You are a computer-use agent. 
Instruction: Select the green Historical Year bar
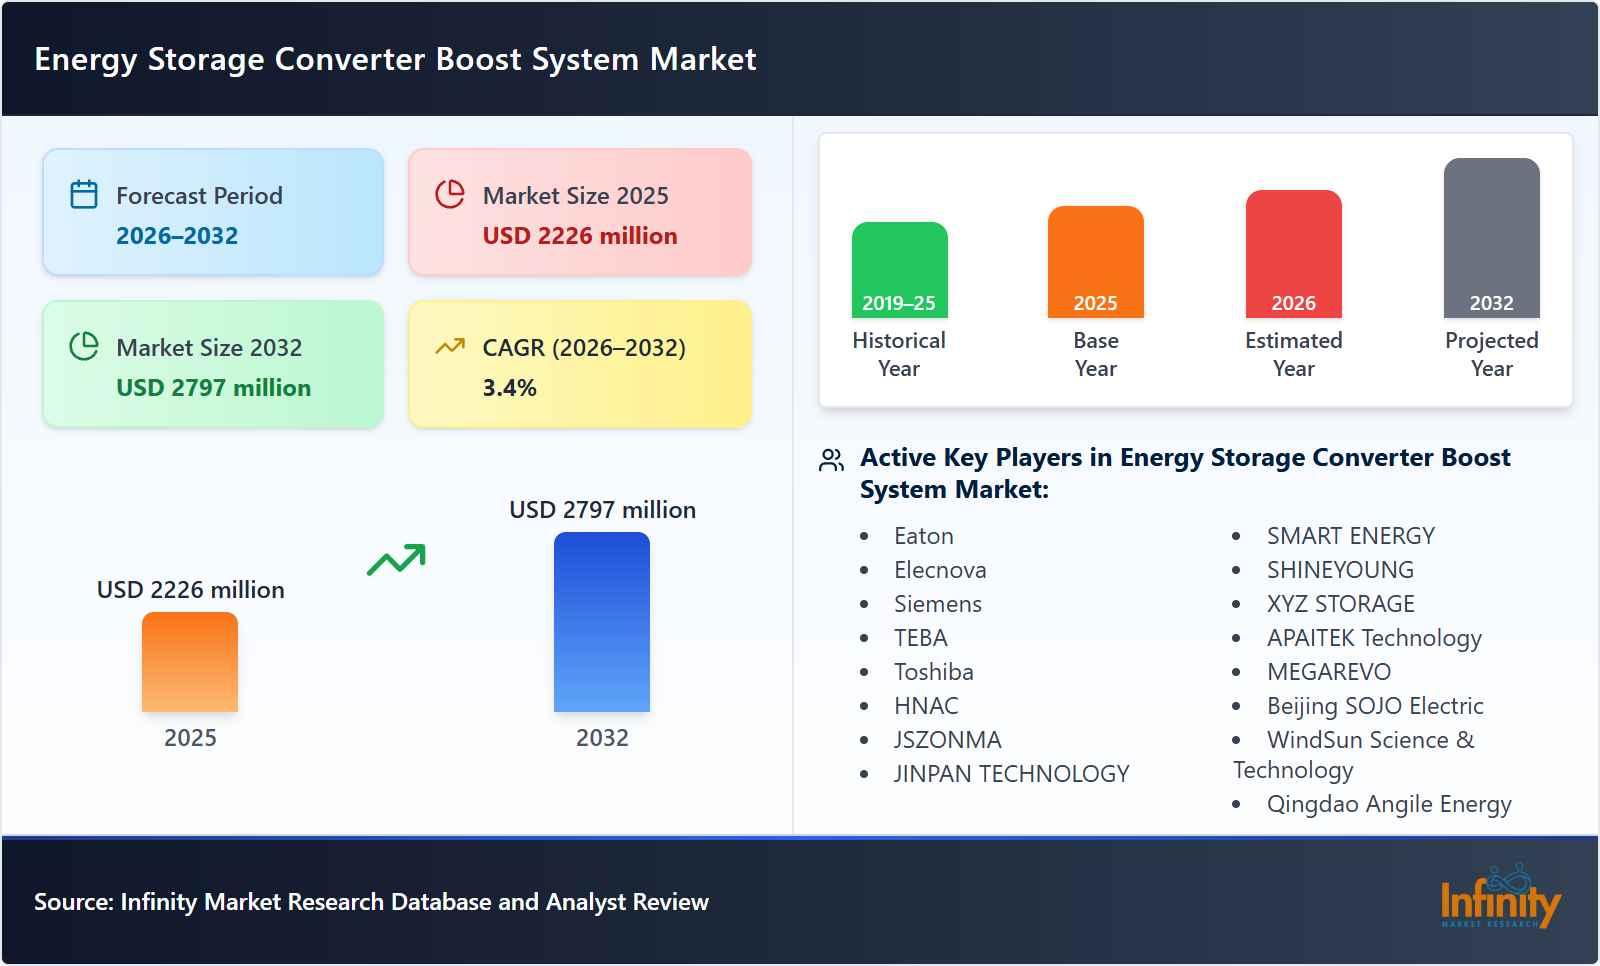click(x=899, y=270)
